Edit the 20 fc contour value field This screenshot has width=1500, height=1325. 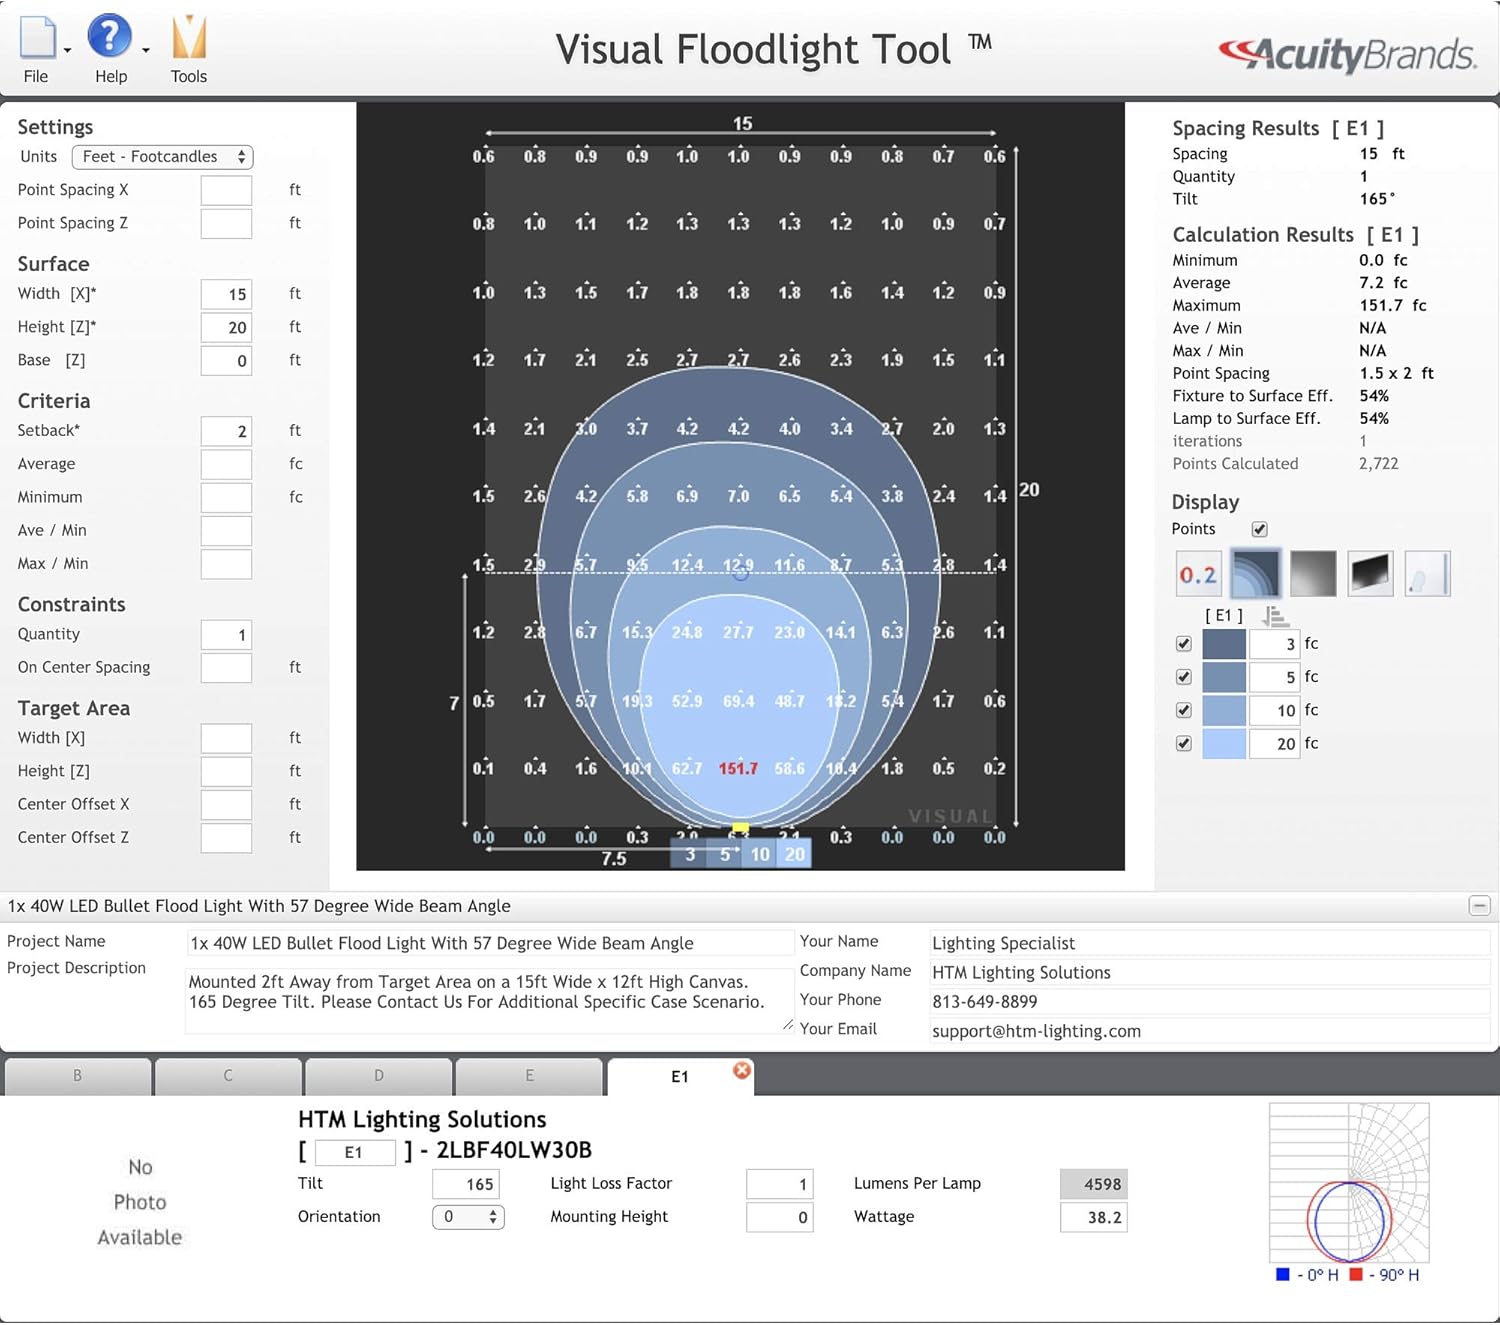pos(1275,743)
